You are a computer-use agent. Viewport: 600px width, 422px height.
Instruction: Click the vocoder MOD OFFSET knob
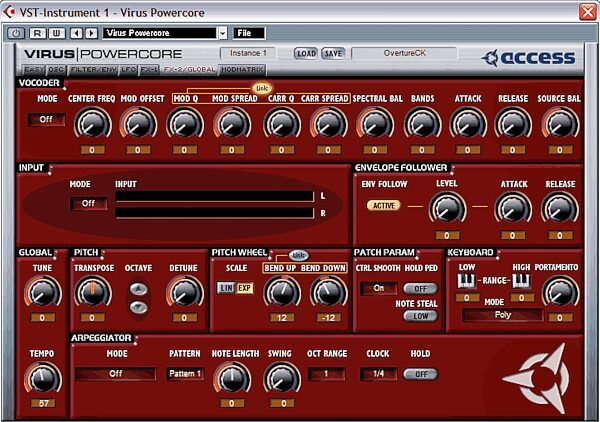tap(138, 124)
